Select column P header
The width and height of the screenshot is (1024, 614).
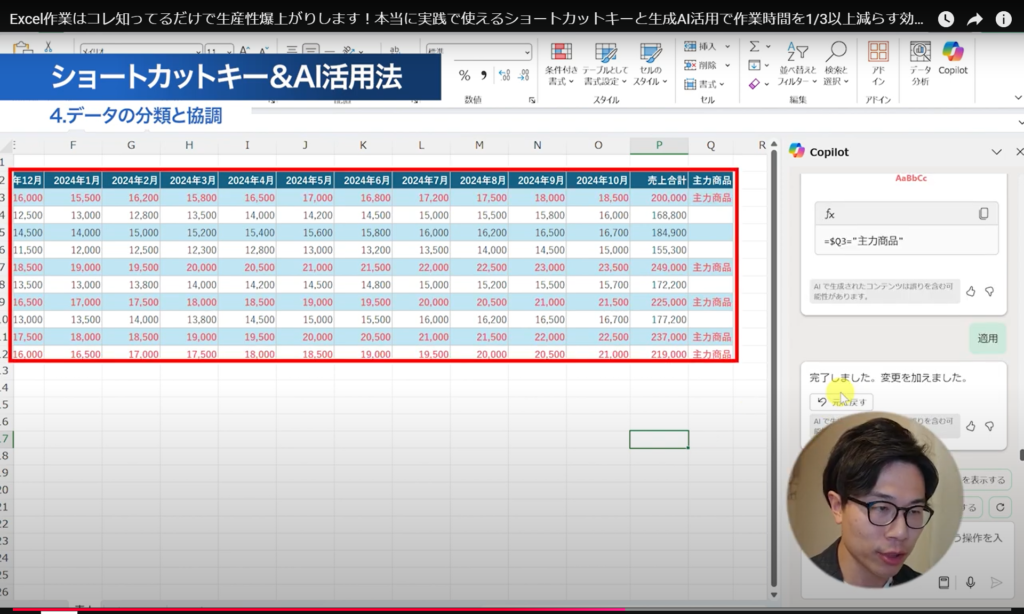tap(659, 146)
